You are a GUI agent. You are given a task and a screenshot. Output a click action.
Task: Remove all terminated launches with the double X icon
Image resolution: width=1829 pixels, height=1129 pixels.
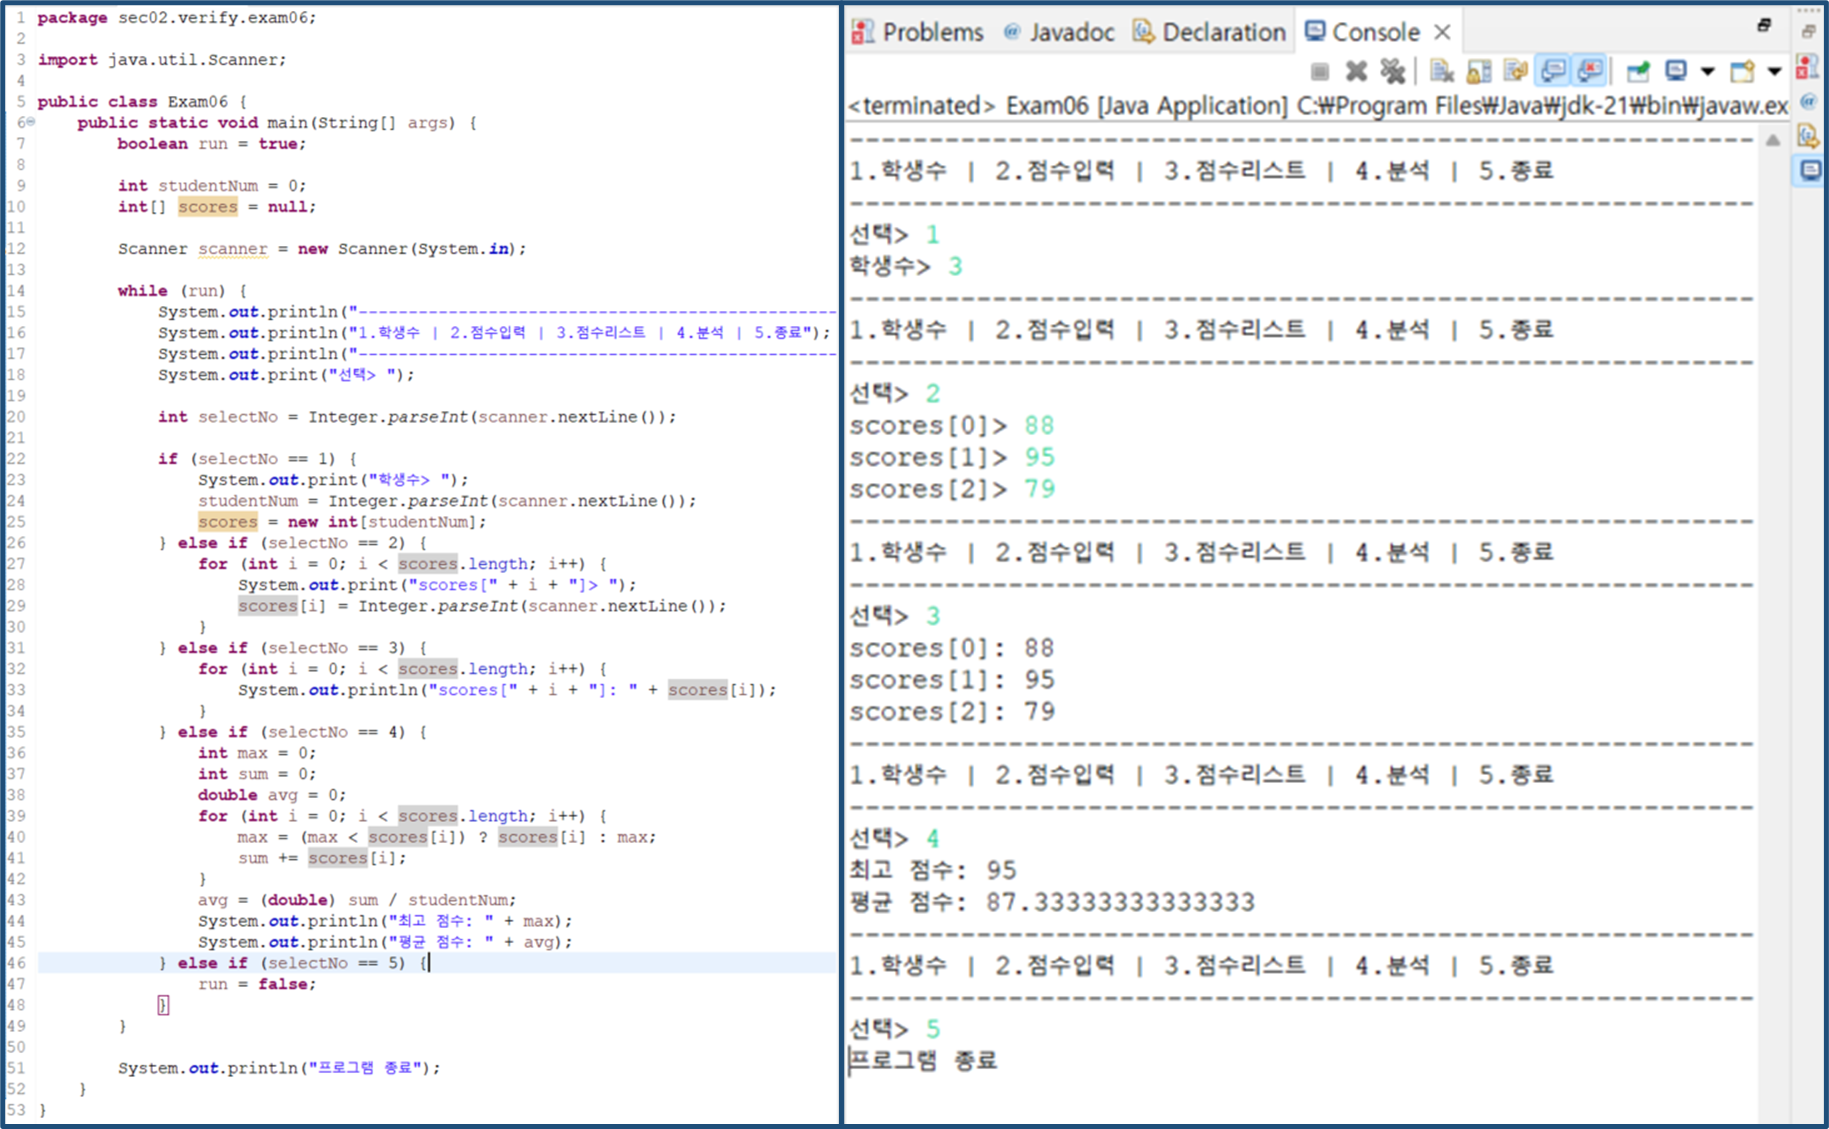coord(1392,71)
